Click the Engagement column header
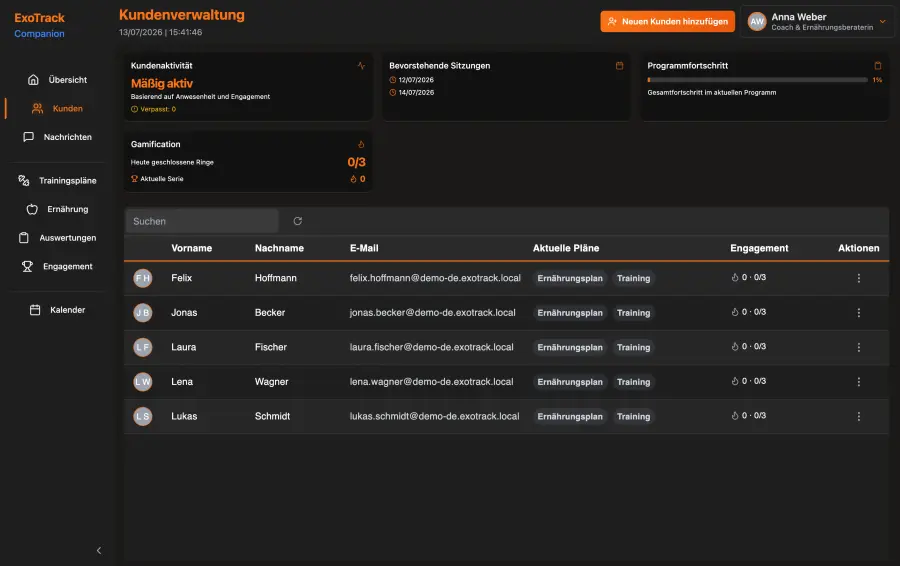The height and width of the screenshot is (566, 900). (759, 248)
